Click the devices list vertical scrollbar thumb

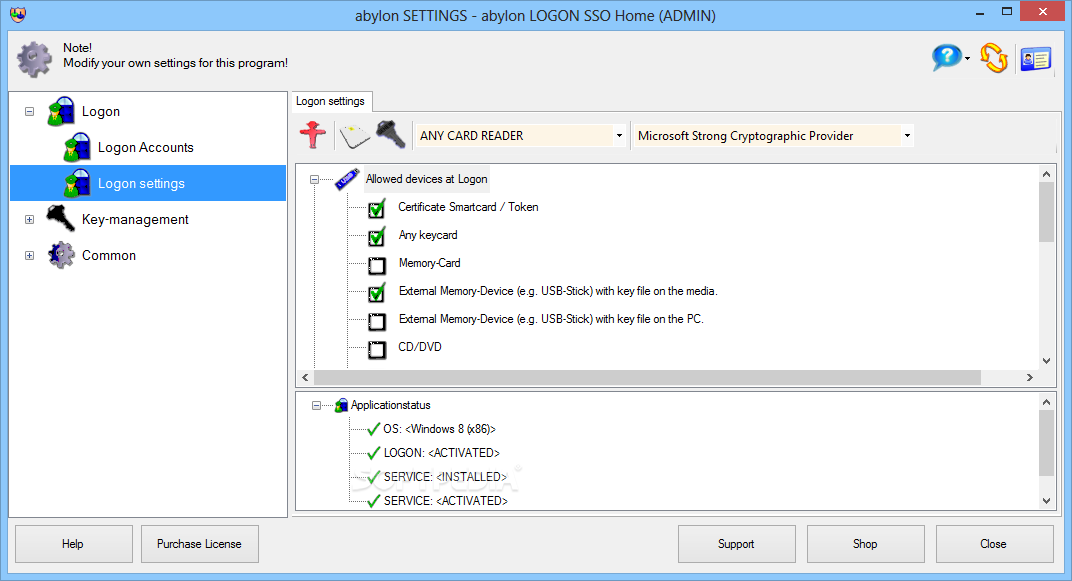[x=1046, y=212]
